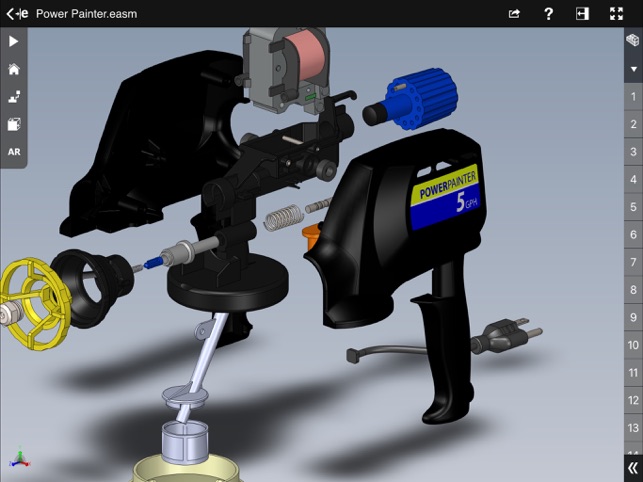Open the share menu icon
Screen dimensions: 643x482
pos(514,14)
